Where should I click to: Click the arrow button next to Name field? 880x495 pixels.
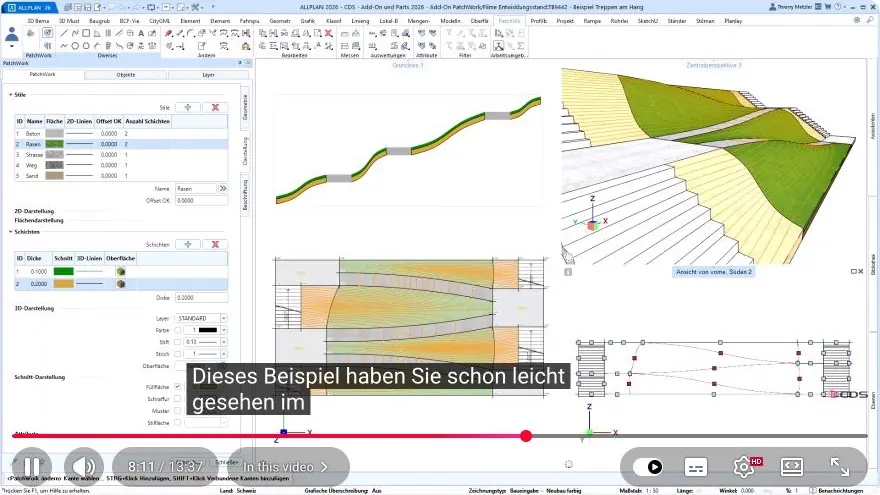point(223,189)
